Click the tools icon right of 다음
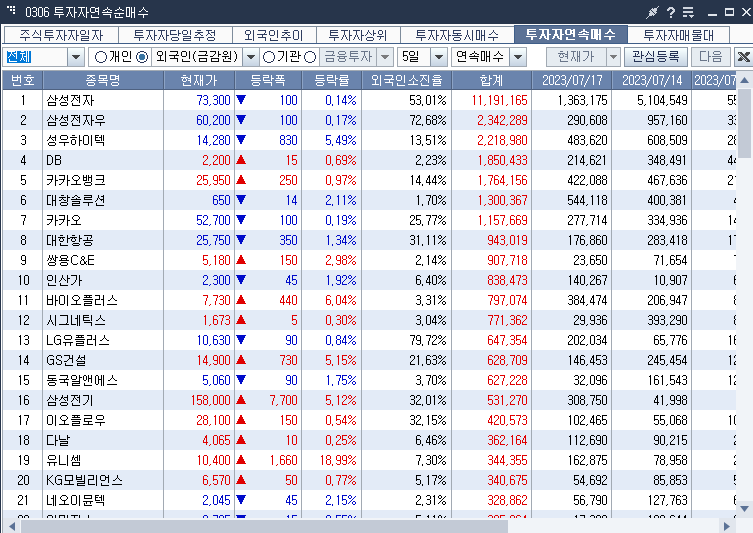This screenshot has height=533, width=753. tap(743, 57)
